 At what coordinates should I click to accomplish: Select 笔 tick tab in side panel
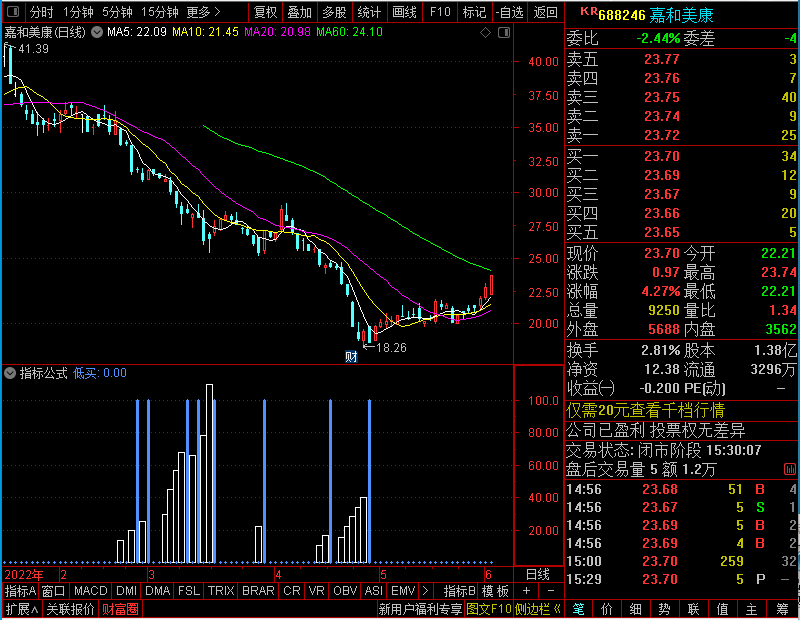click(x=579, y=609)
